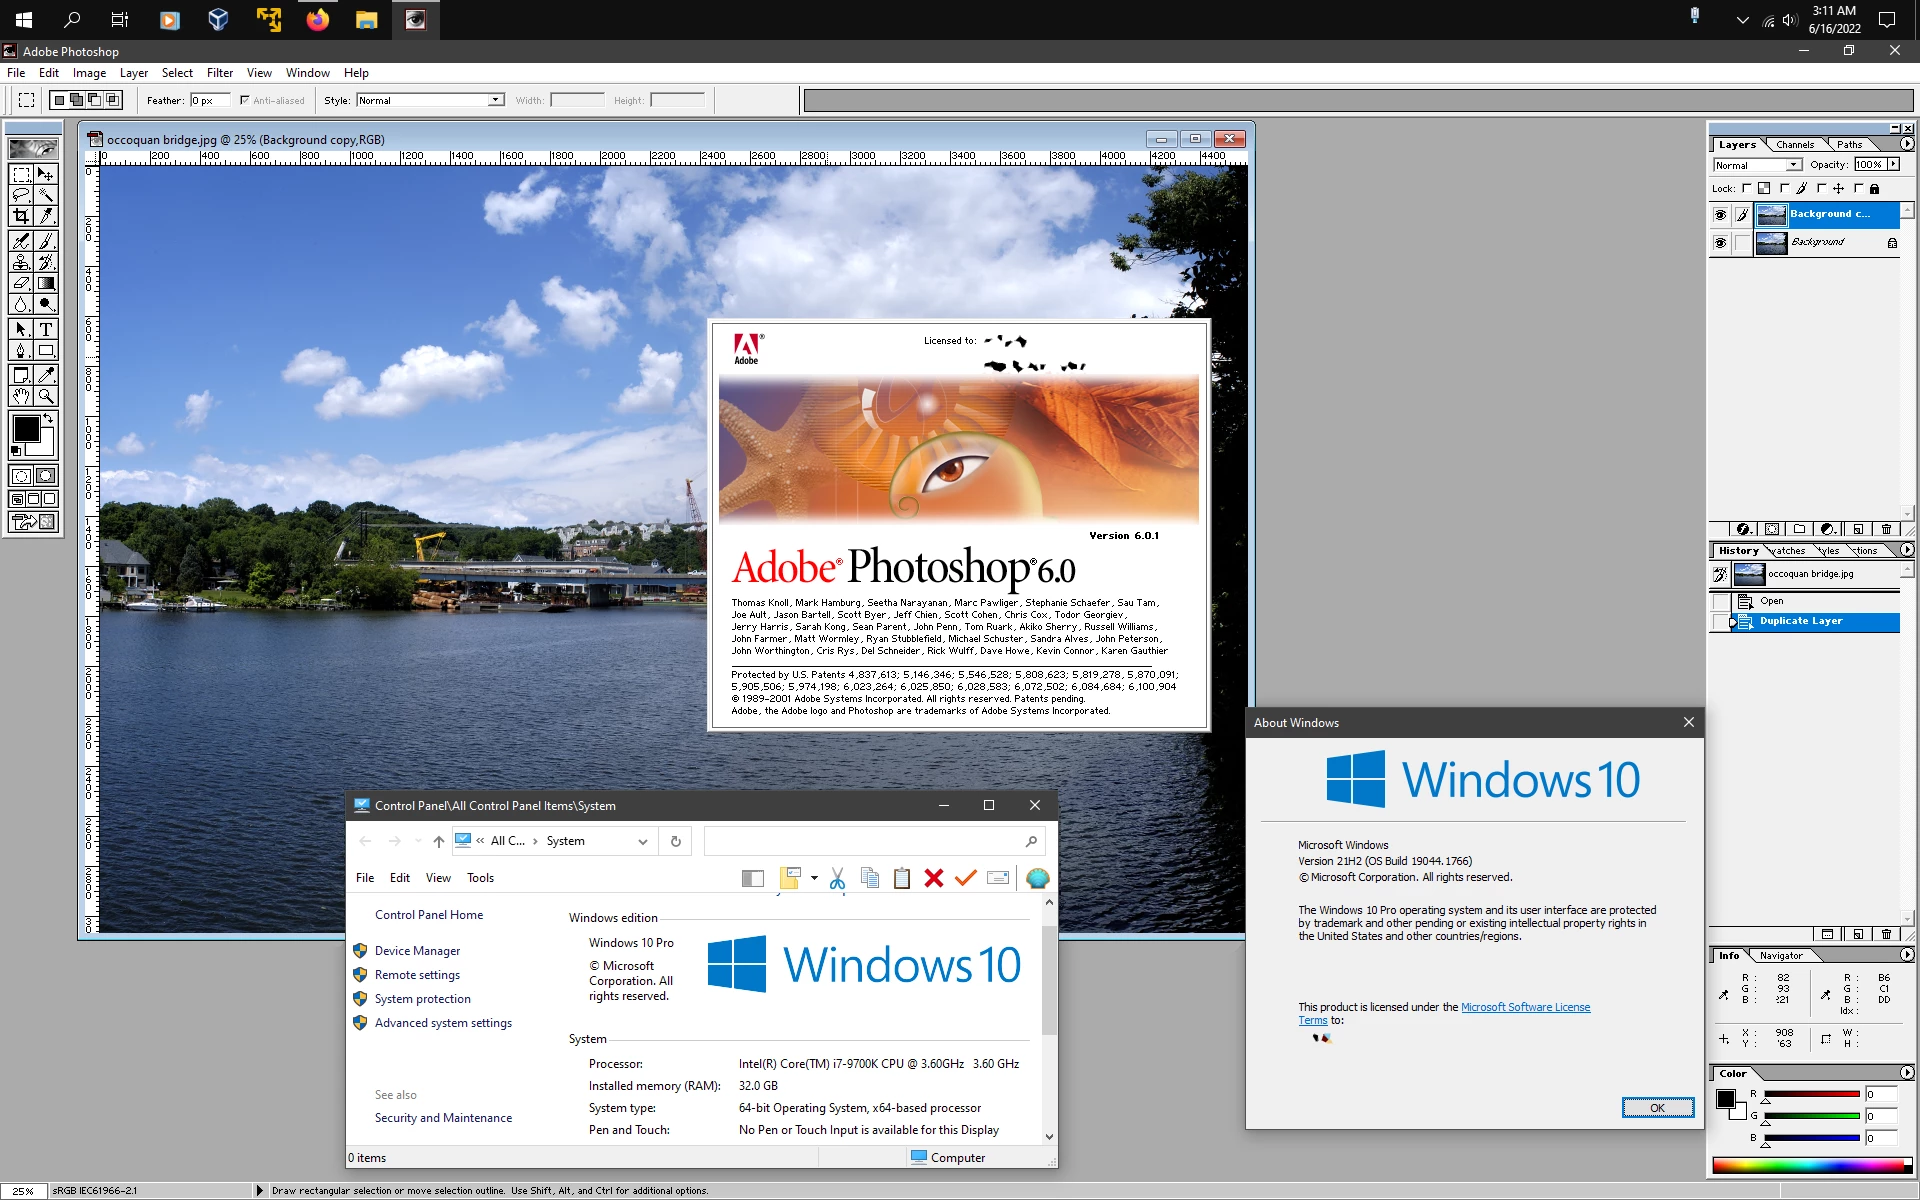Viewport: 1920px width, 1200px height.
Task: Open the Filter menu
Action: click(220, 73)
